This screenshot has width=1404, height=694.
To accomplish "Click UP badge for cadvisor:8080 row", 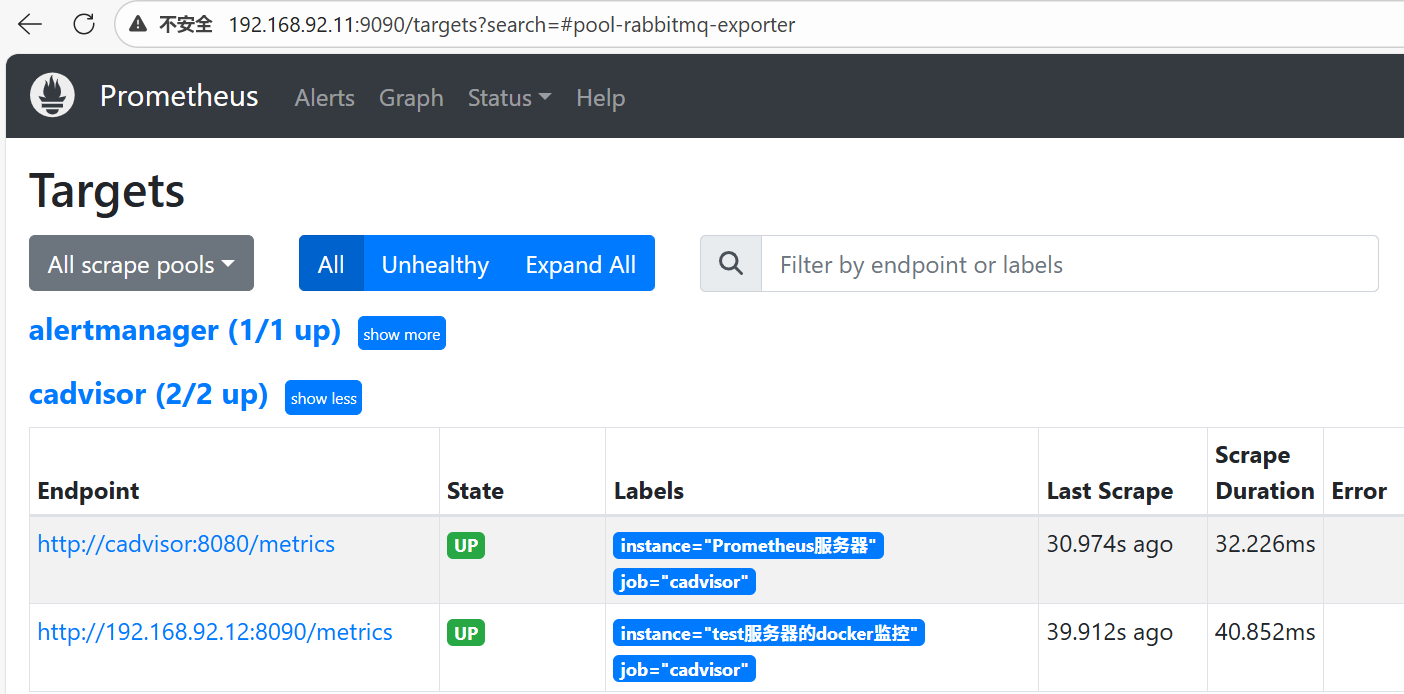I will tap(466, 546).
